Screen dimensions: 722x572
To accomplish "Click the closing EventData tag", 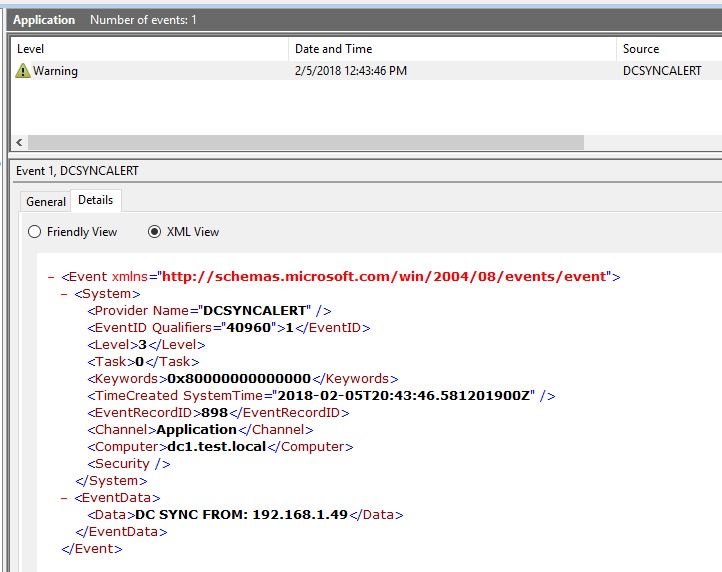I will (x=122, y=532).
